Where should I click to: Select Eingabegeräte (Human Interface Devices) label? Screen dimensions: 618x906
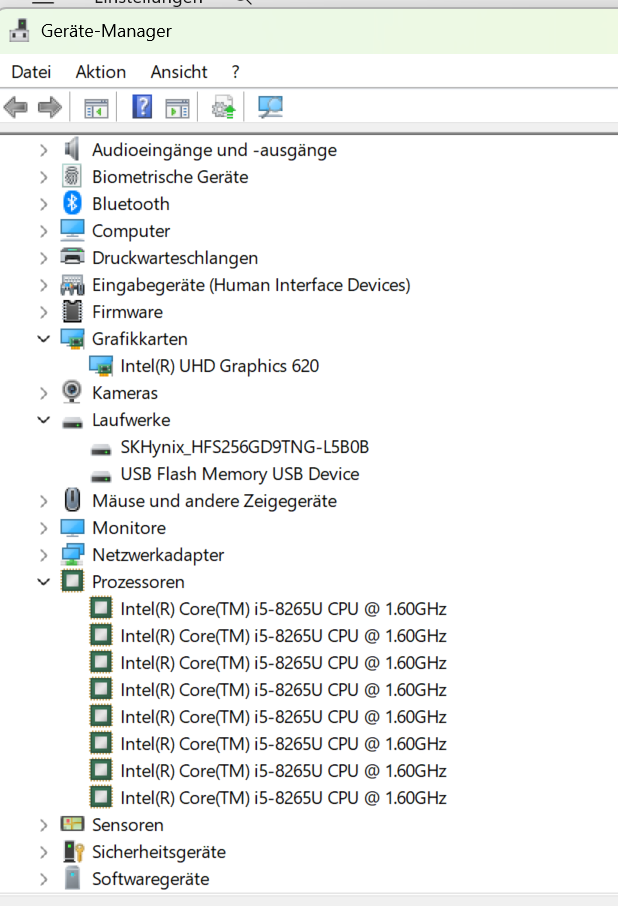(x=251, y=285)
